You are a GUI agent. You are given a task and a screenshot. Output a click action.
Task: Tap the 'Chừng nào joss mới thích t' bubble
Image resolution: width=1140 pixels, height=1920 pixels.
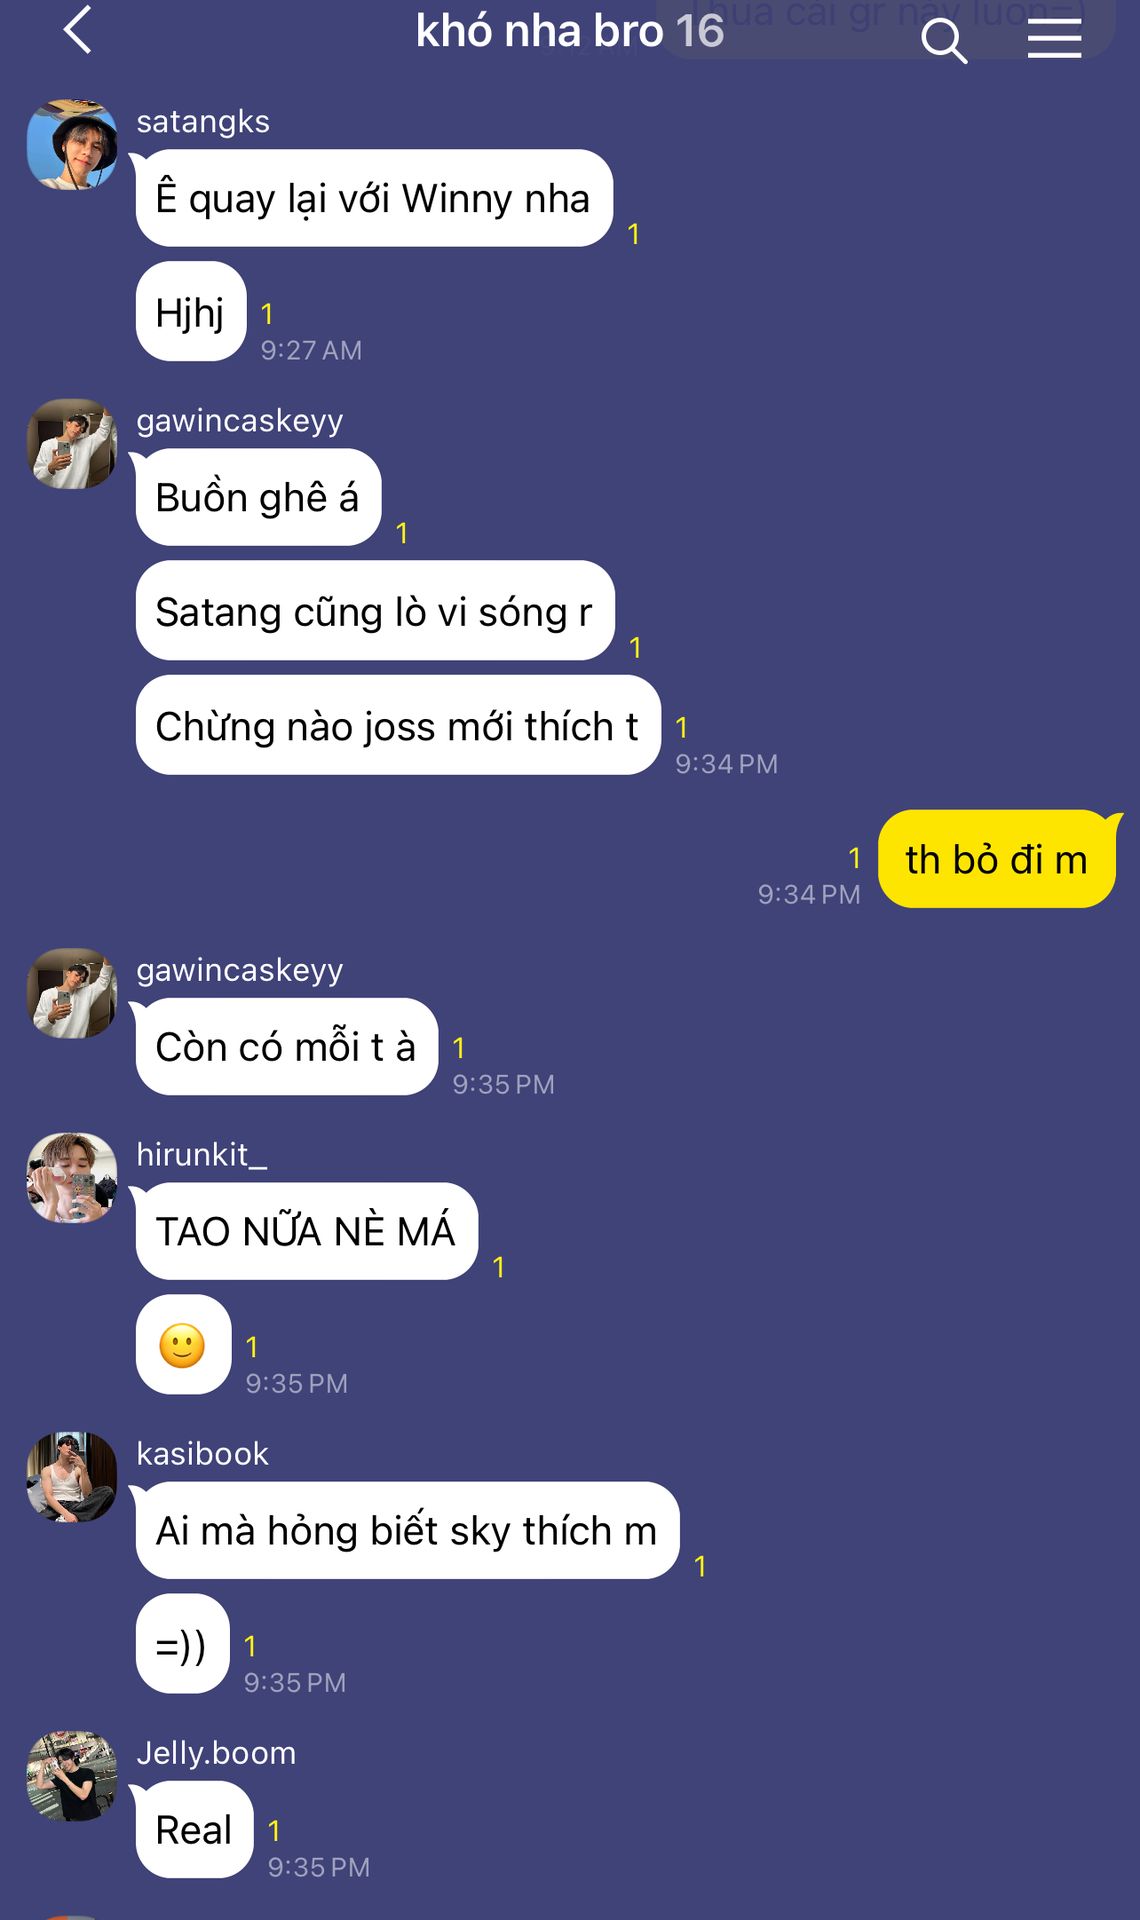point(398,725)
